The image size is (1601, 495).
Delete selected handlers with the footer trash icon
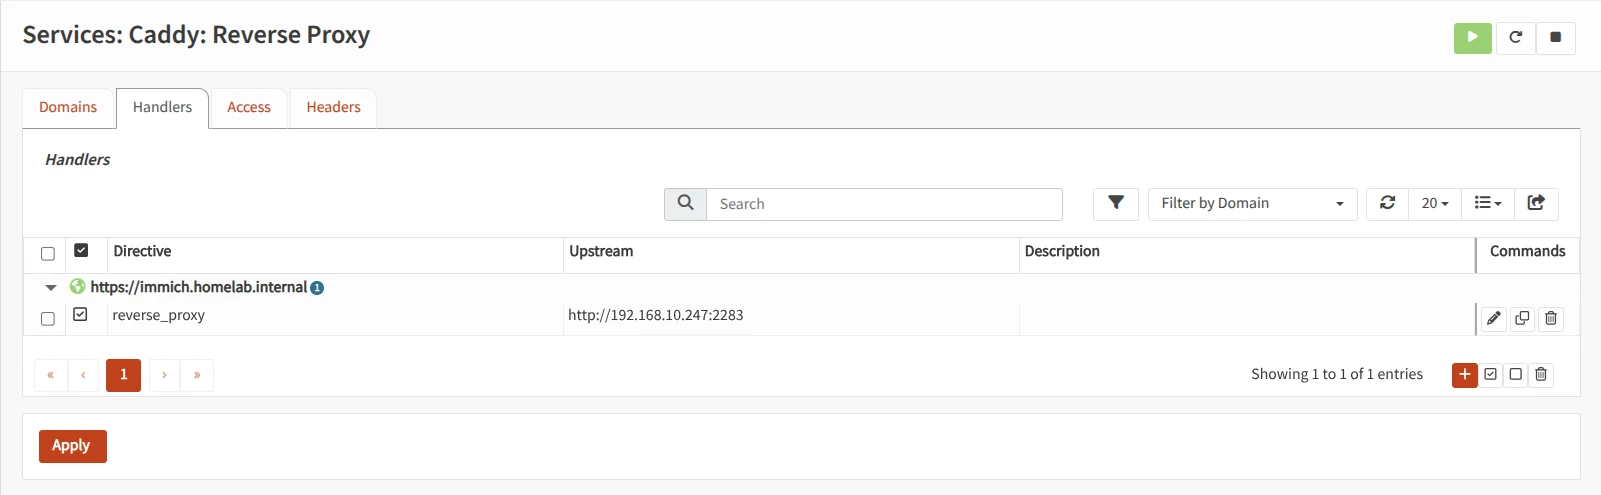pos(1541,374)
